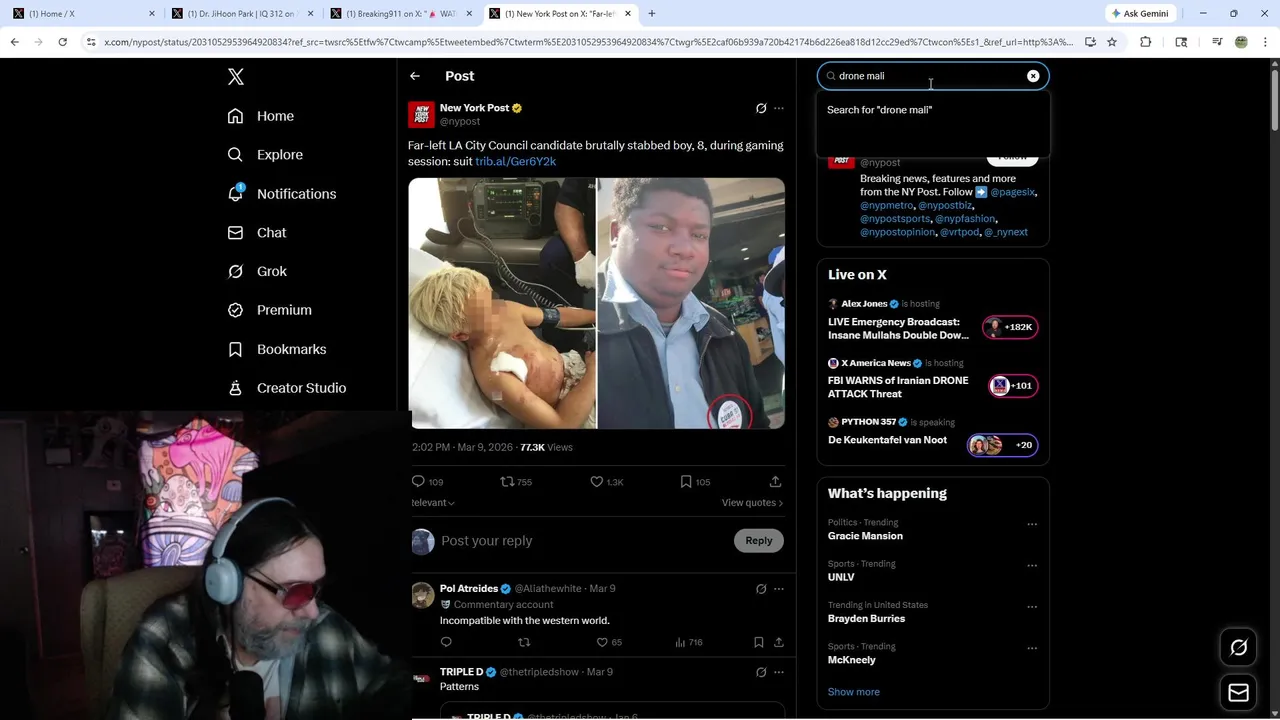Join X America News live +101
The width and height of the screenshot is (1280, 720).
pos(1013,385)
